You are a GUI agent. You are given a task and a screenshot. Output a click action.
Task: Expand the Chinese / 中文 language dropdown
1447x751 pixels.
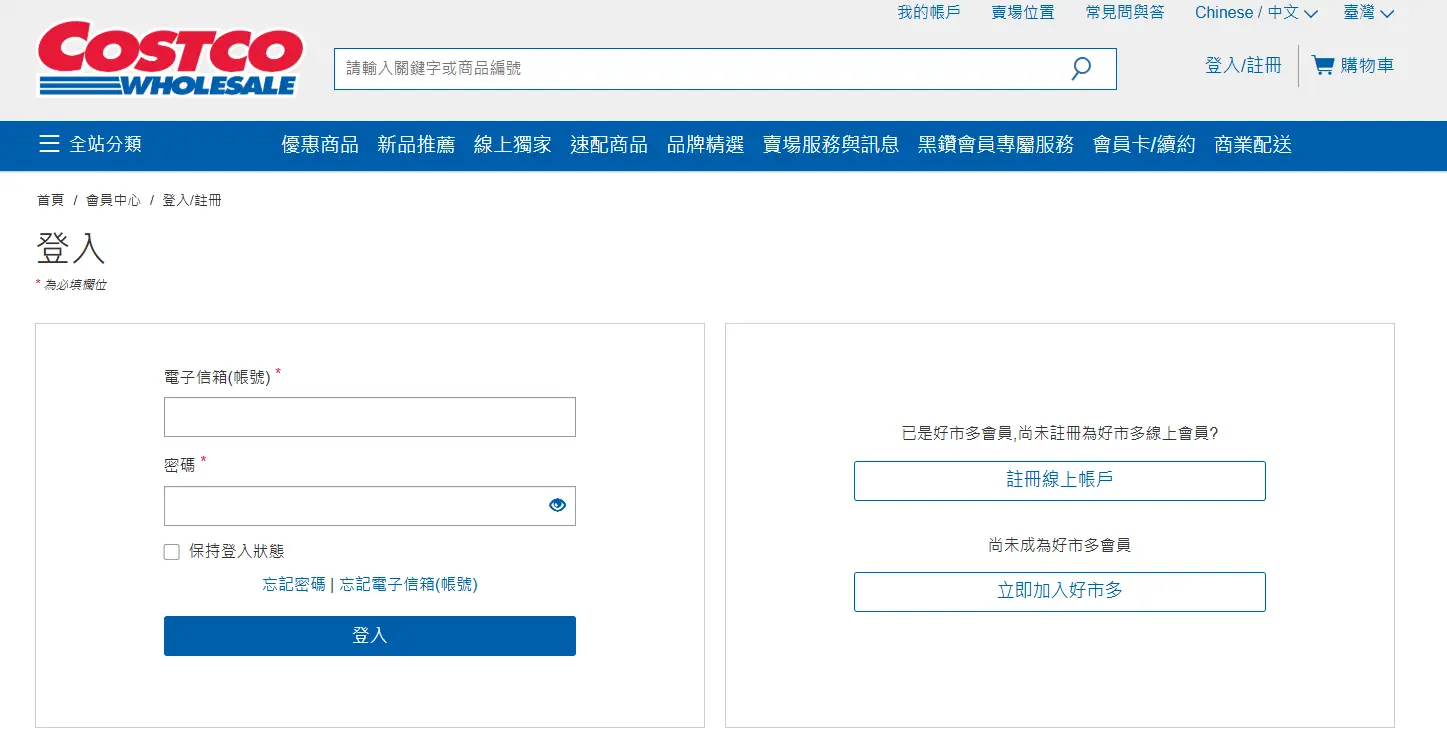[x=1256, y=13]
